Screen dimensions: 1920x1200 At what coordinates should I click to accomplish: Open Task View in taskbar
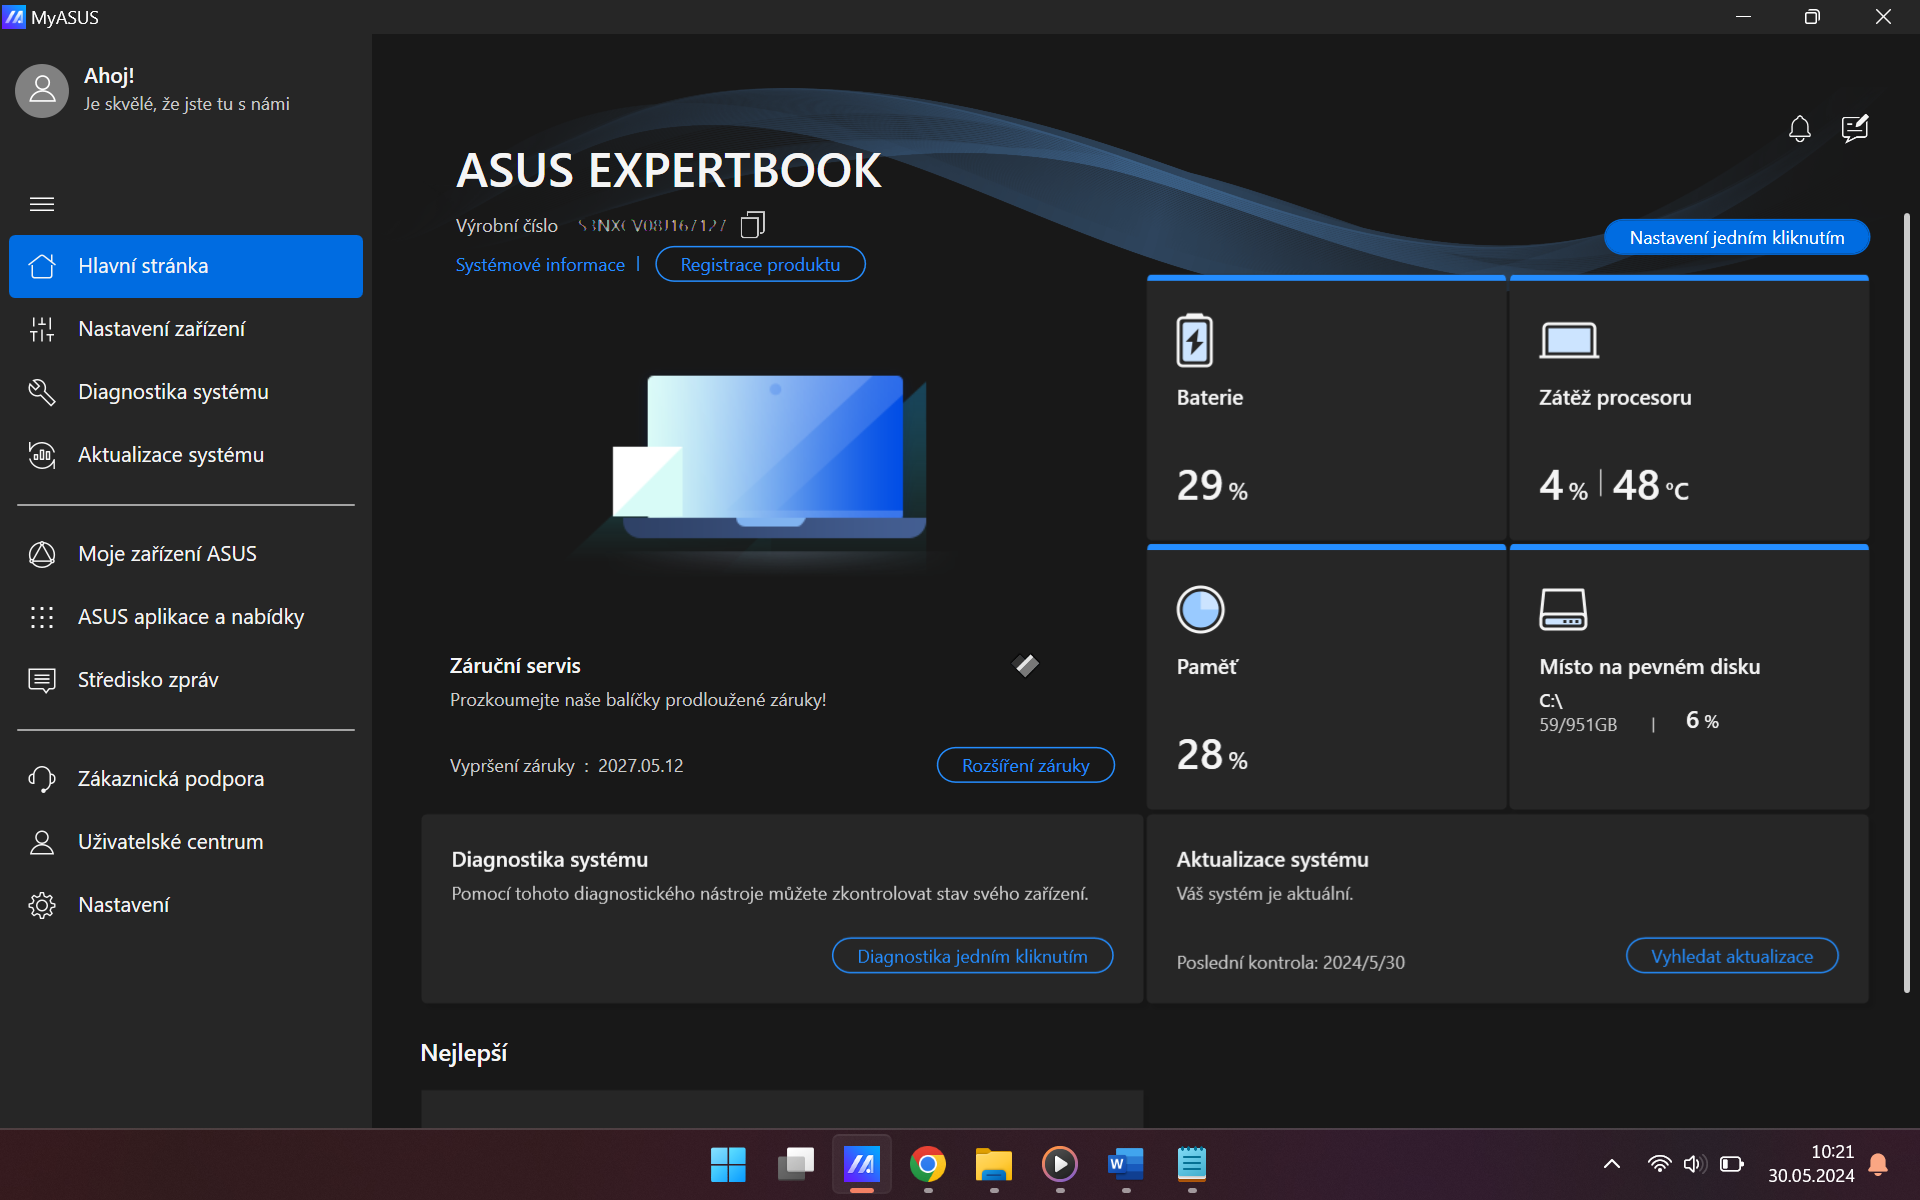tap(795, 1164)
